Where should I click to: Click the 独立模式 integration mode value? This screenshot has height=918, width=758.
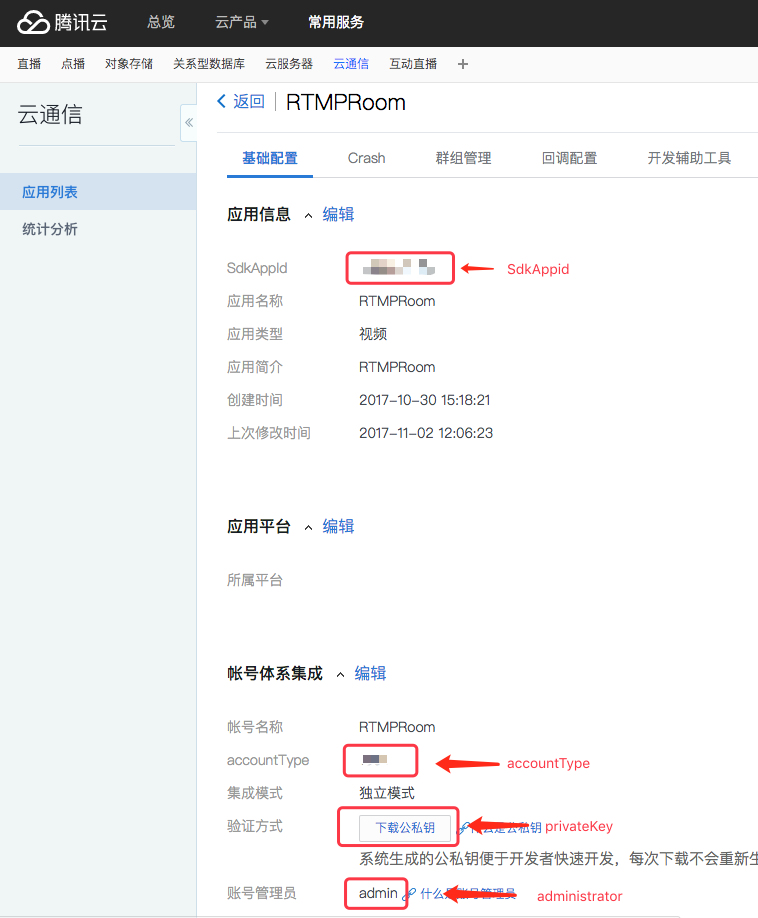click(x=387, y=793)
